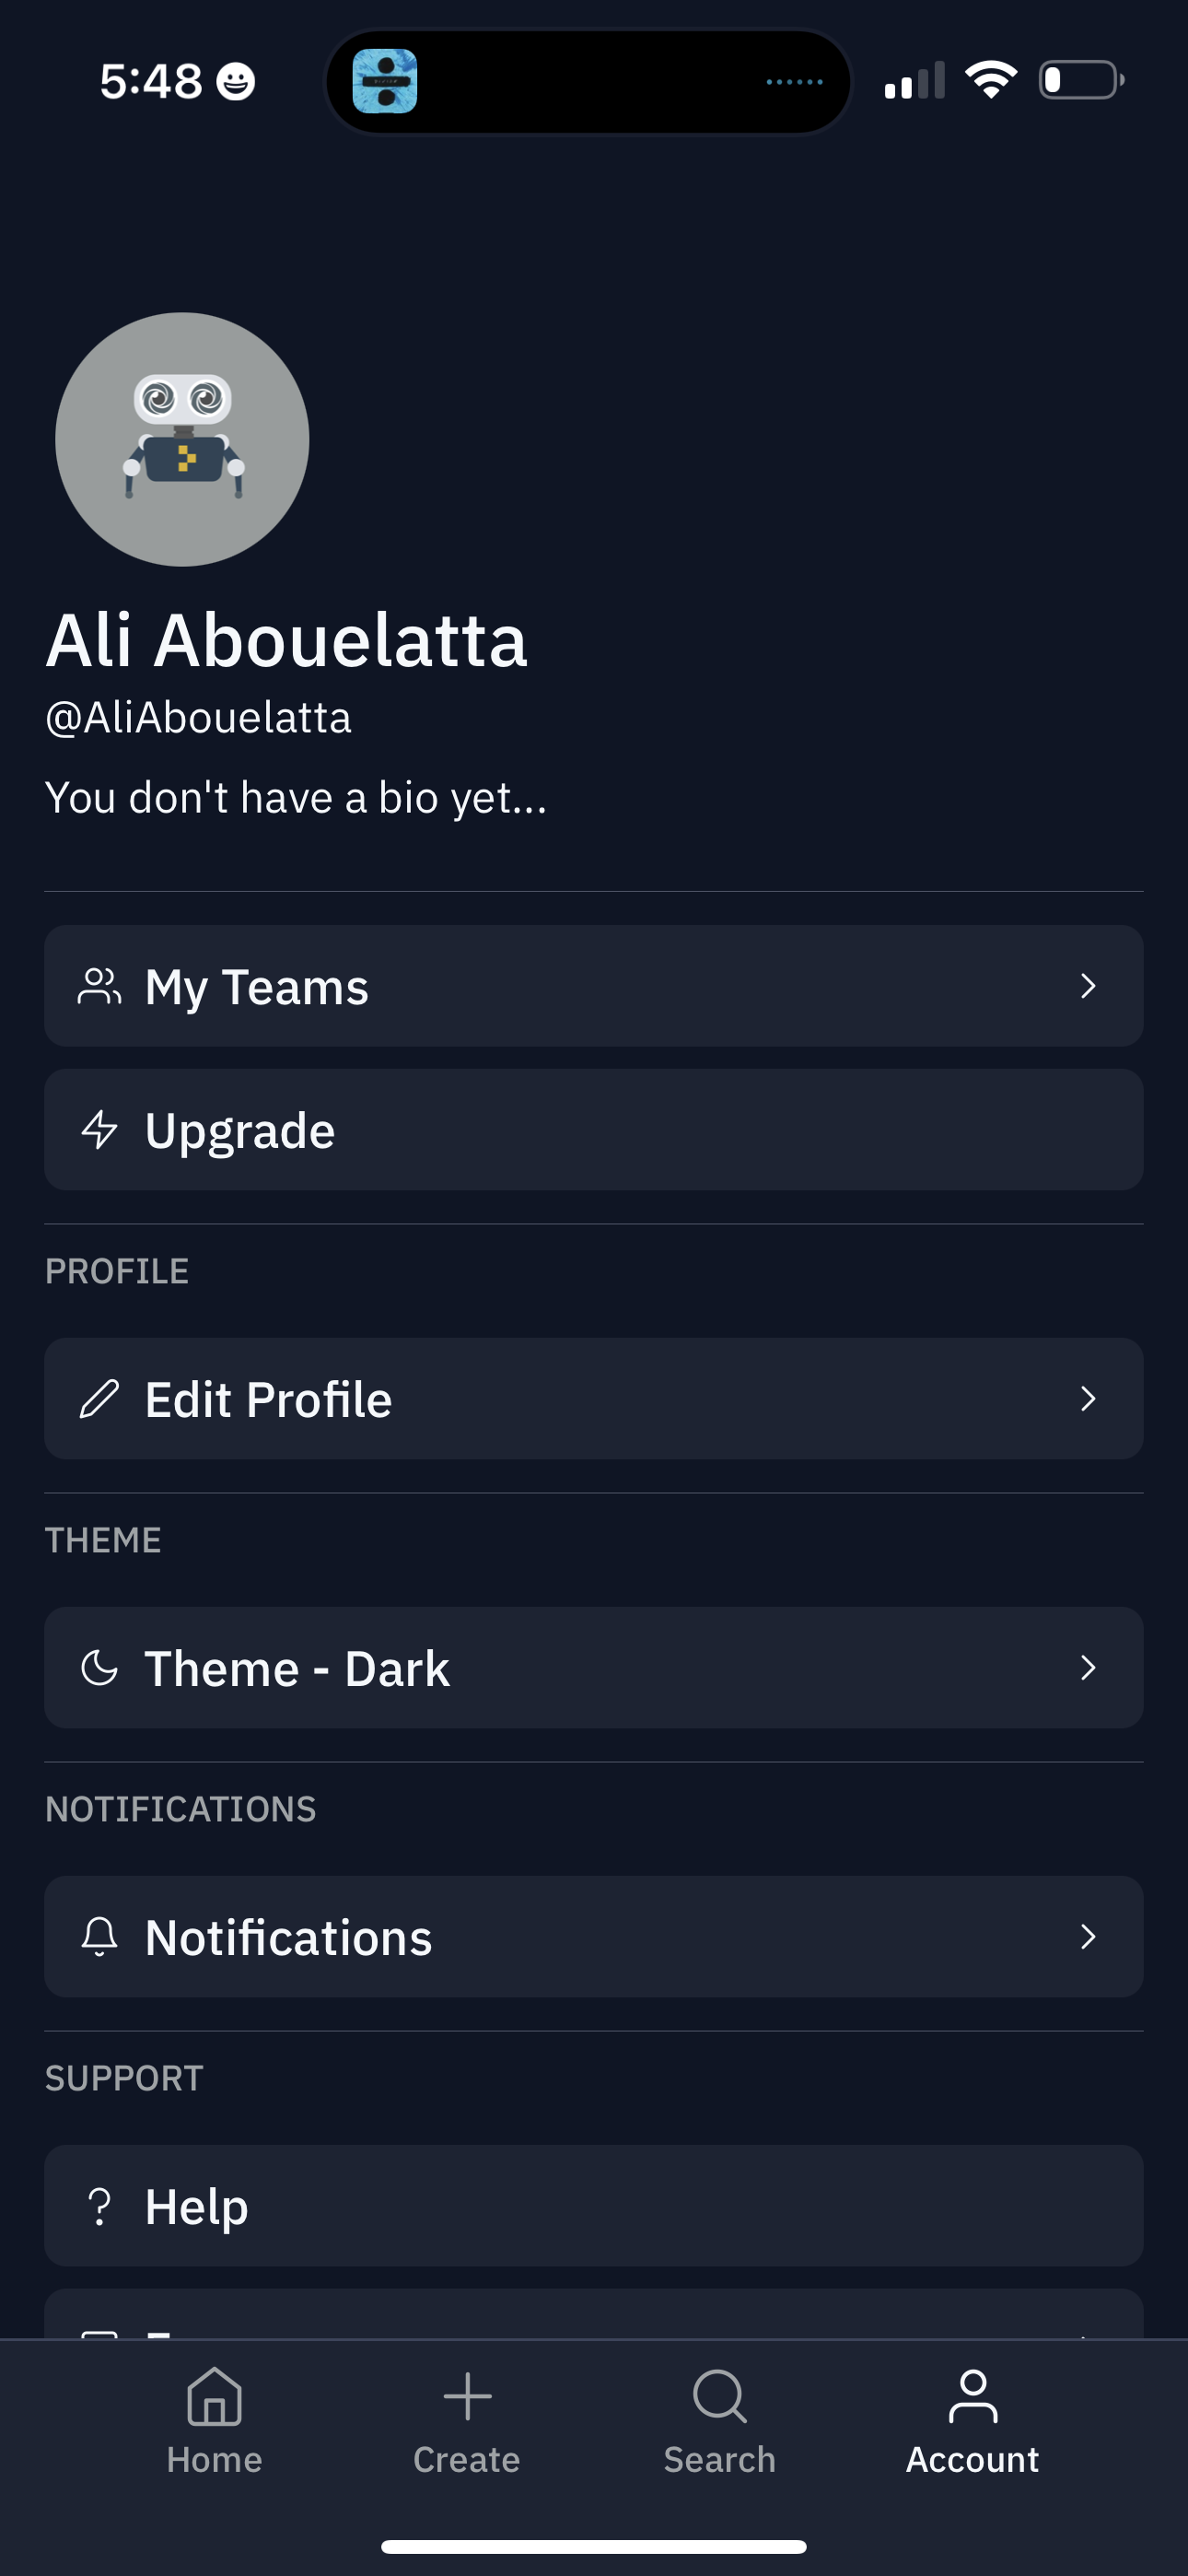Tap the My Teams people icon
1188x2576 pixels.
tap(99, 986)
